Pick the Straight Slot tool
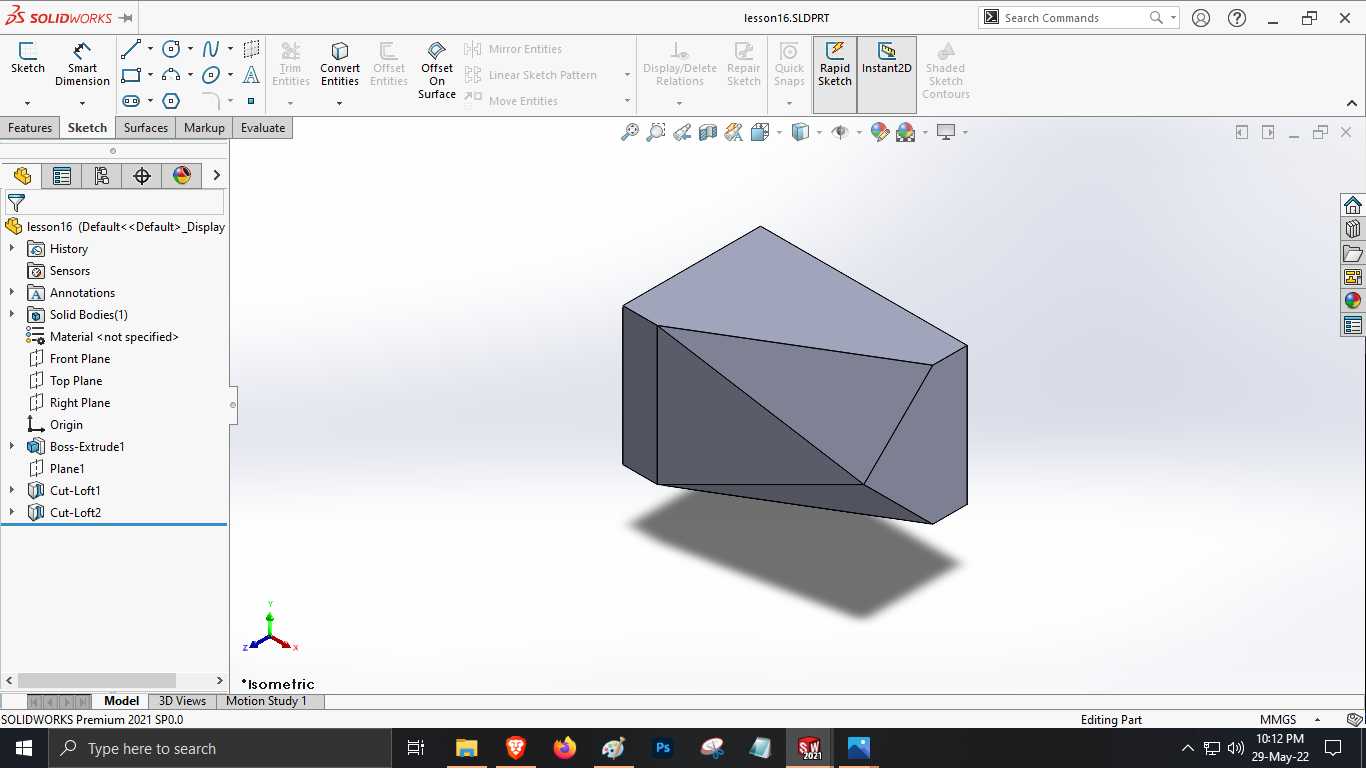This screenshot has width=1366, height=780. click(x=131, y=101)
